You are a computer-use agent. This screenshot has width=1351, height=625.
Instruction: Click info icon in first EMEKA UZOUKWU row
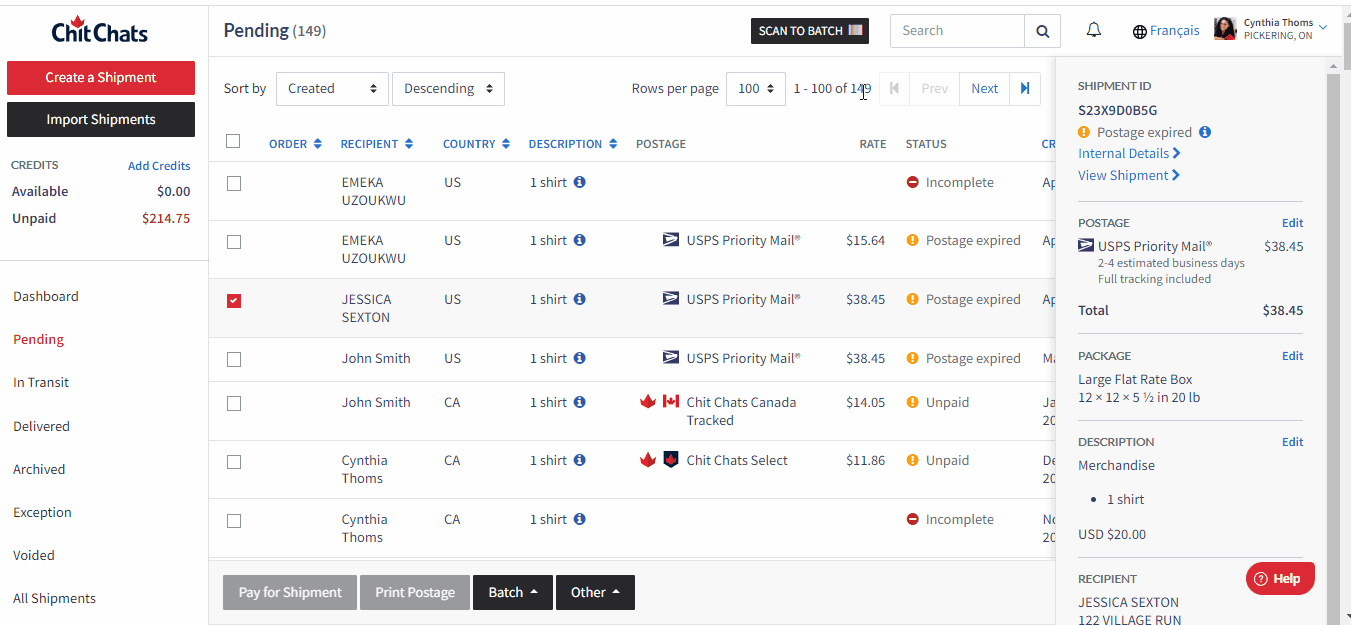[580, 182]
